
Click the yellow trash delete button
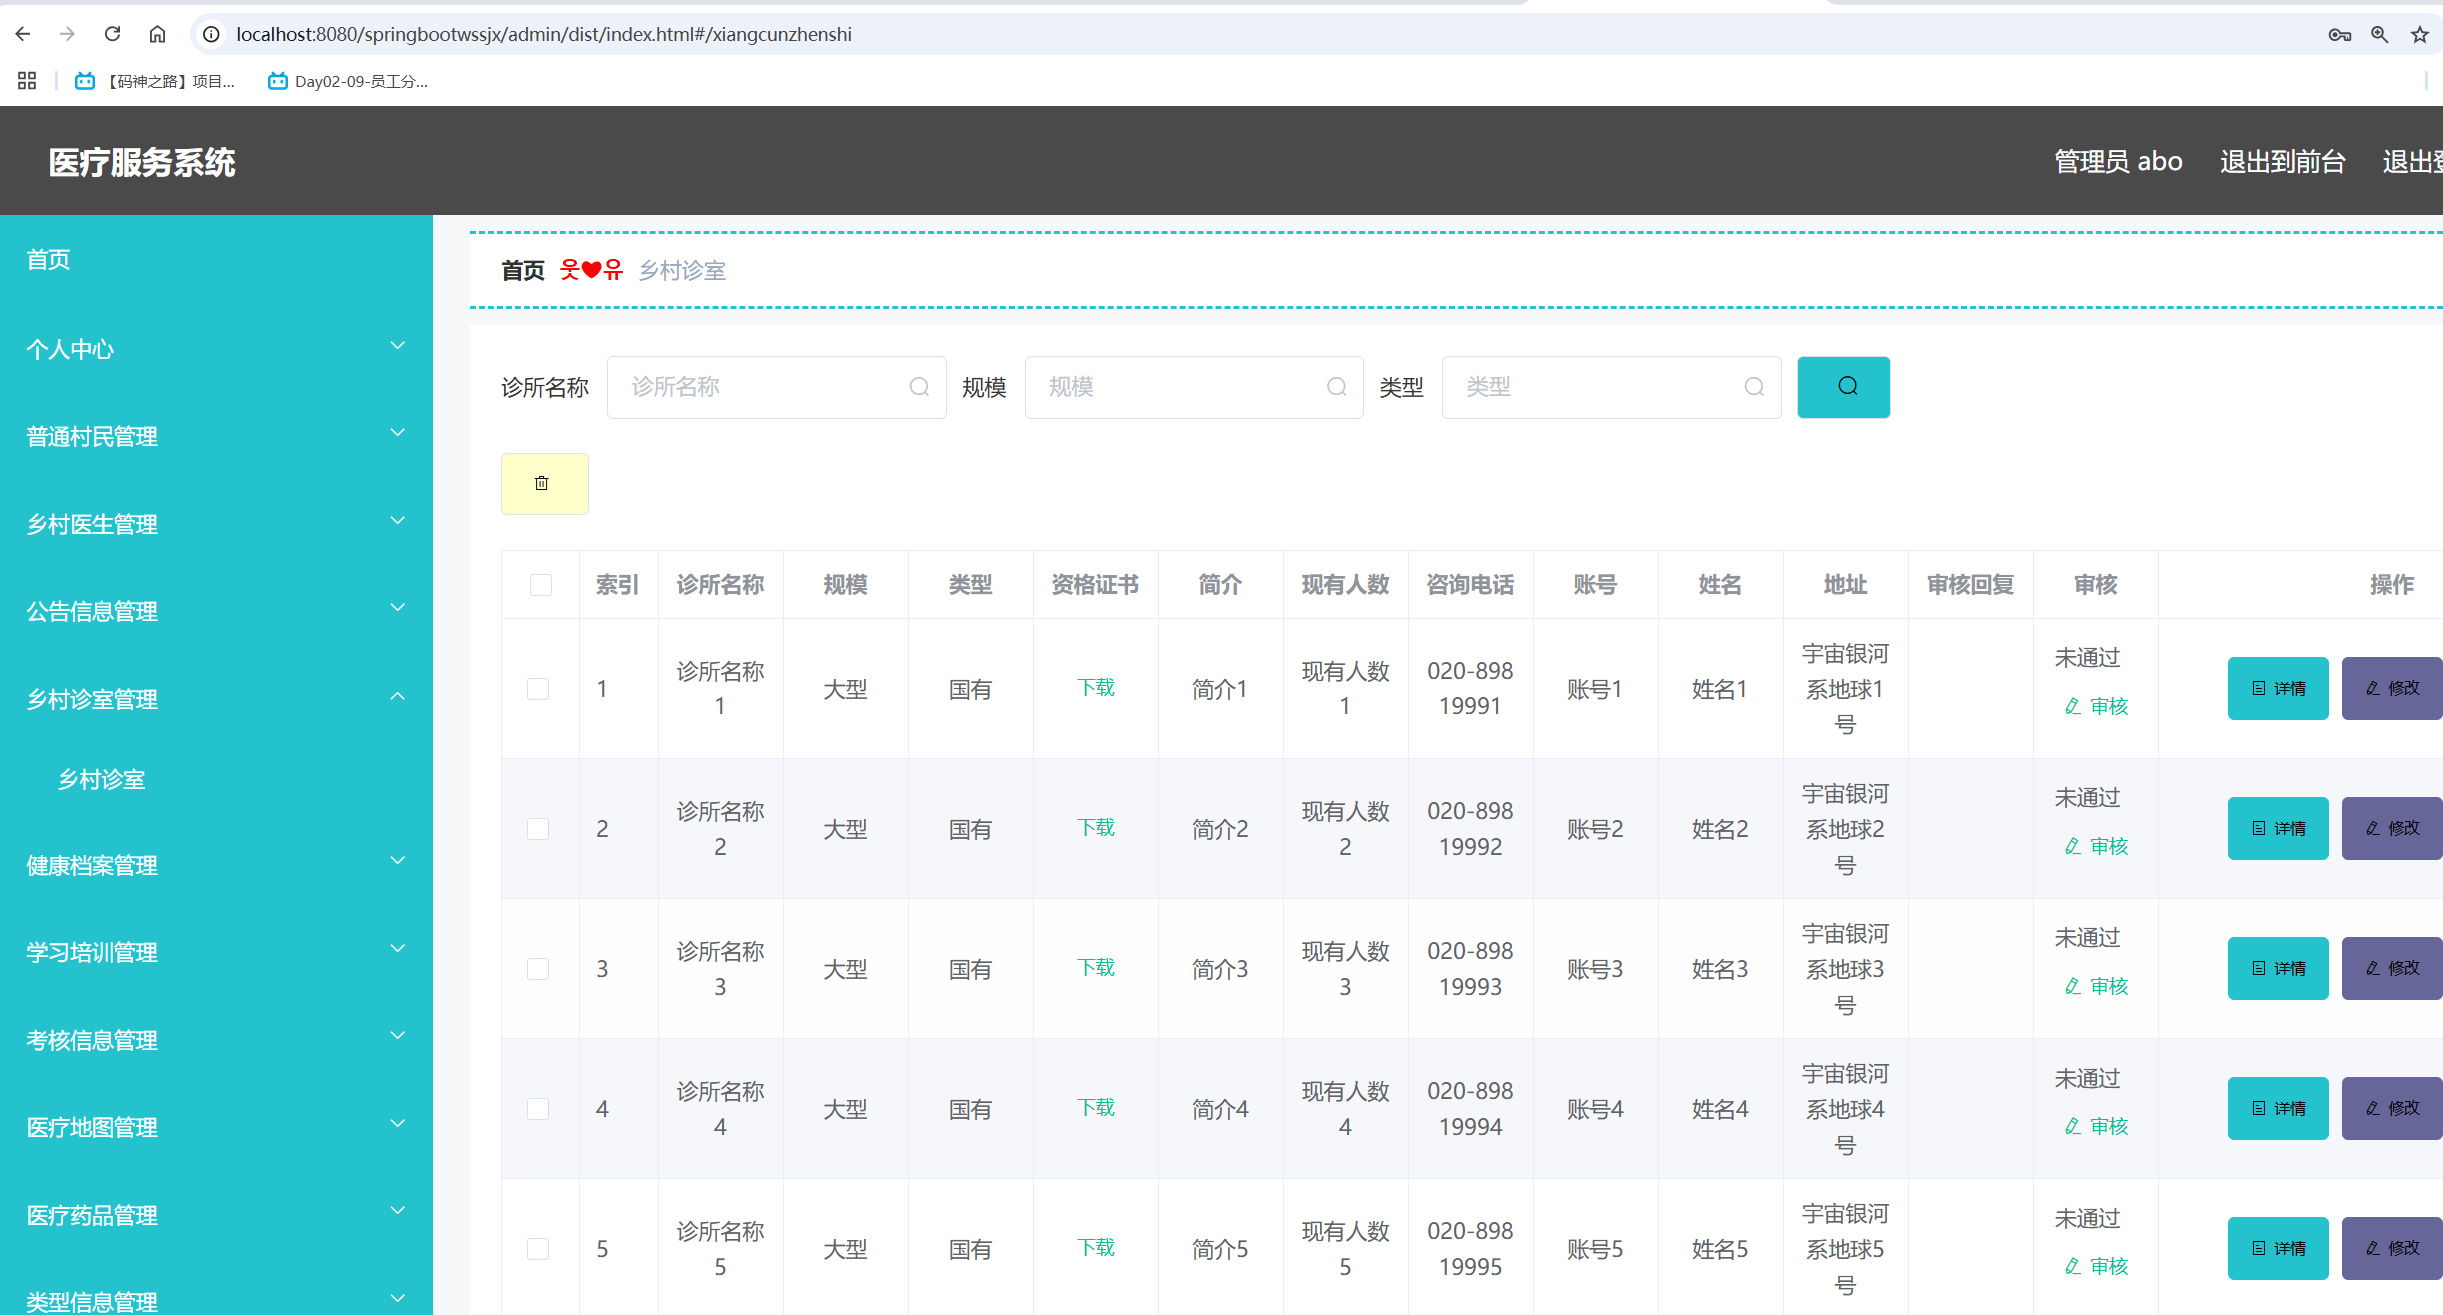pyautogui.click(x=544, y=484)
